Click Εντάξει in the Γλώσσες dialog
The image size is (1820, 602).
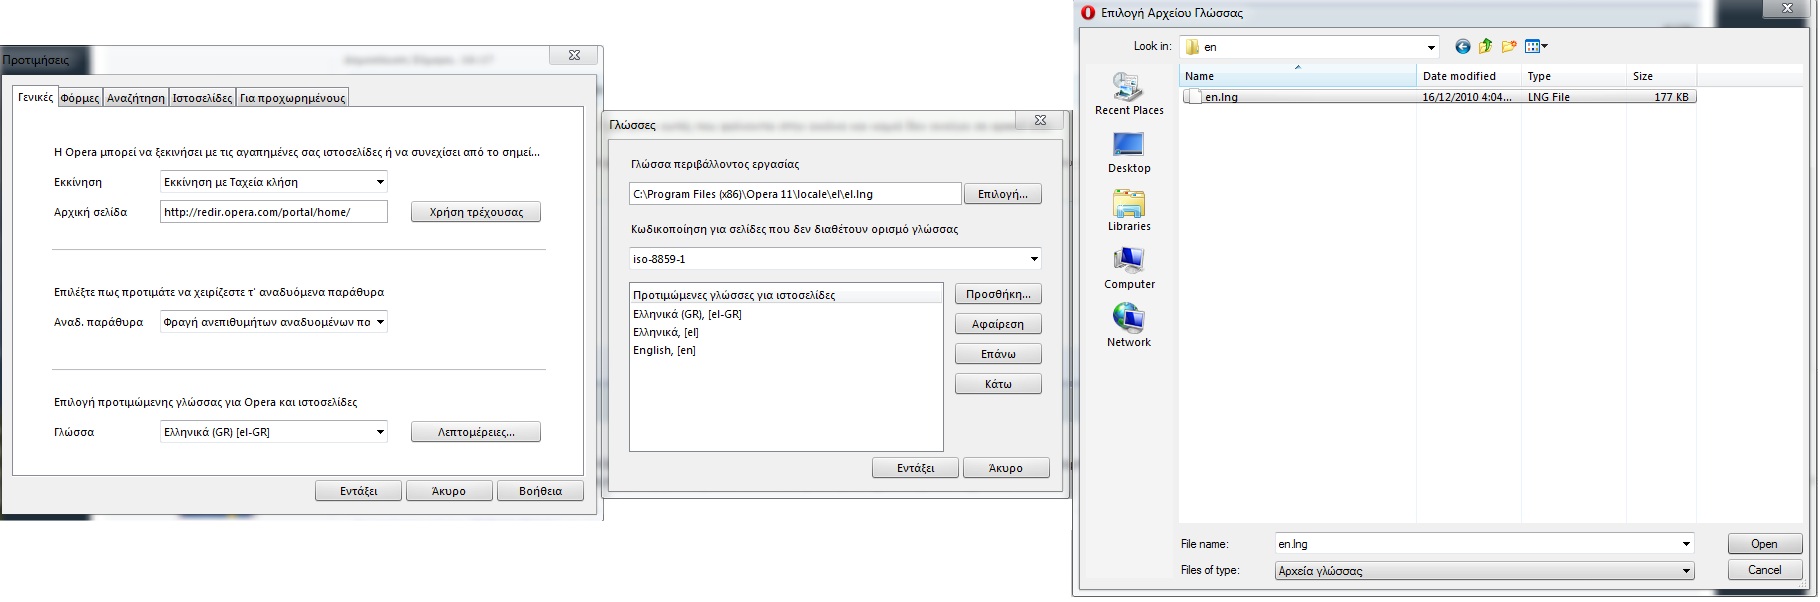[915, 468]
